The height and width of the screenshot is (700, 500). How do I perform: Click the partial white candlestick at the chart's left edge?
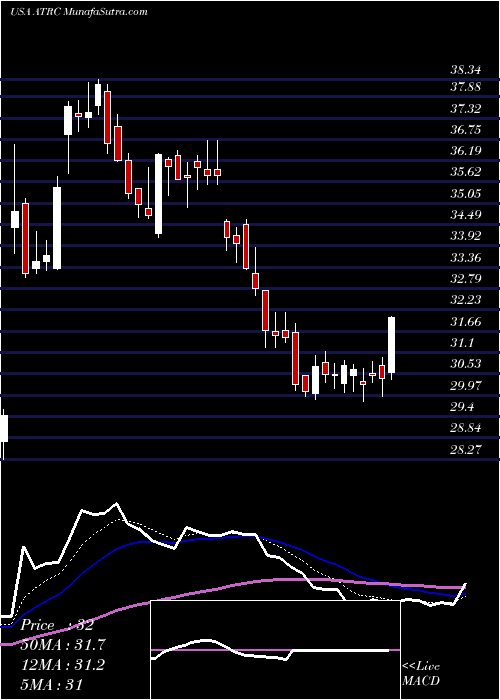(4, 429)
